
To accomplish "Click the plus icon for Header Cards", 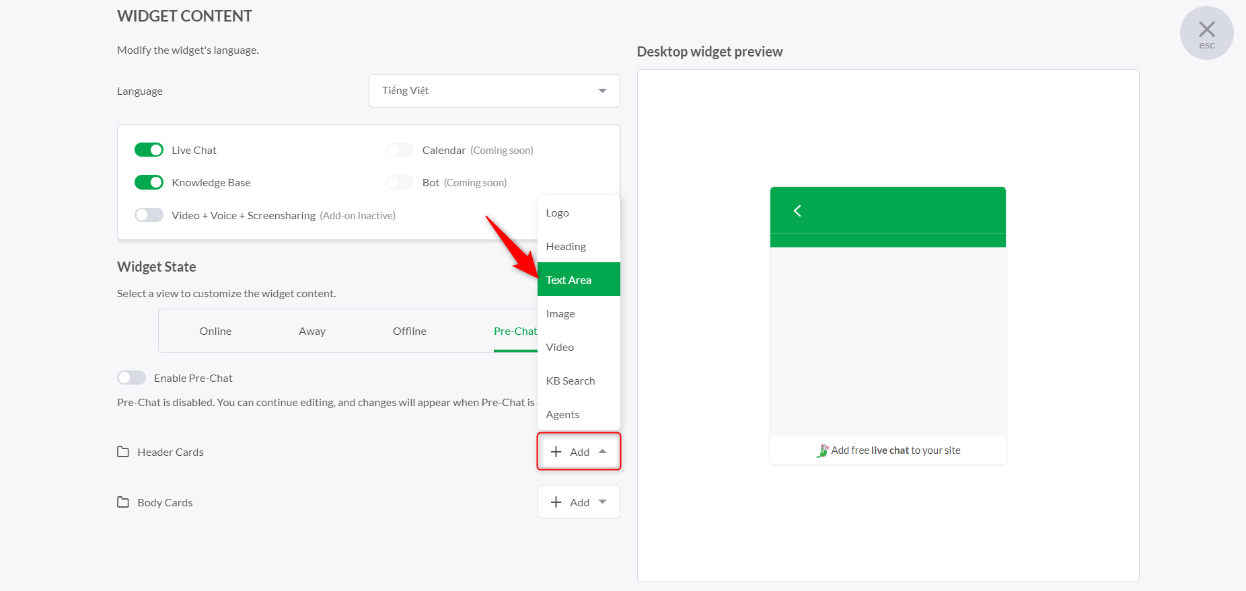I will [556, 452].
